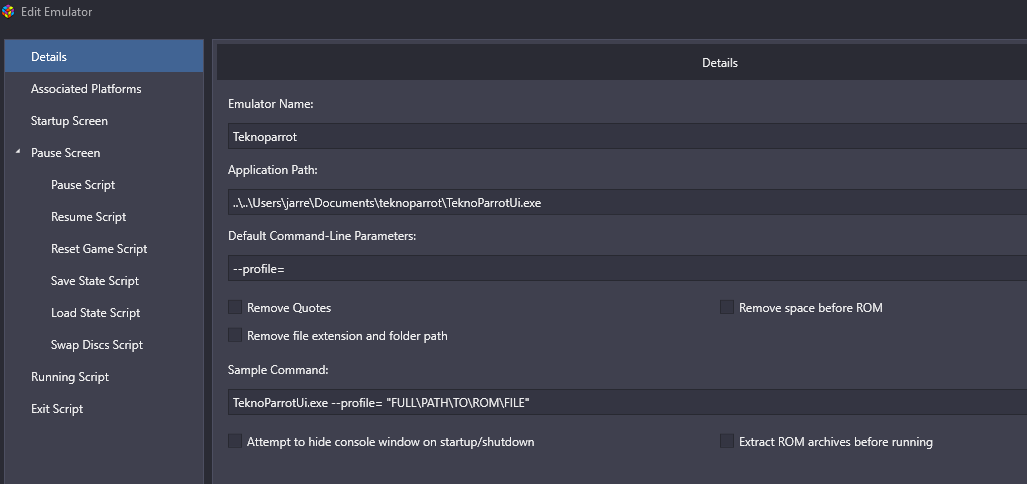Click the Emulator Name field with Teknoparrot
Viewport: 1027px width, 484px height.
627,136
